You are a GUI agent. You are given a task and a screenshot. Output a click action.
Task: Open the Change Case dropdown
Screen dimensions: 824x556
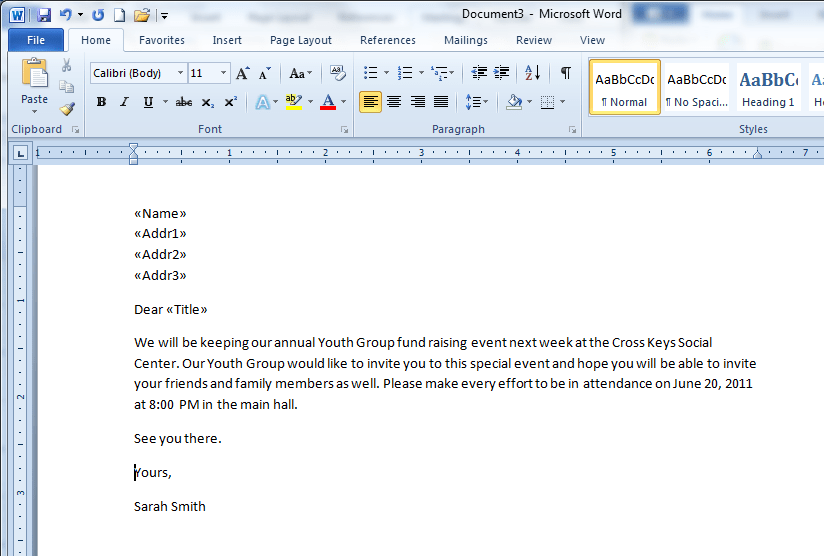coord(301,73)
